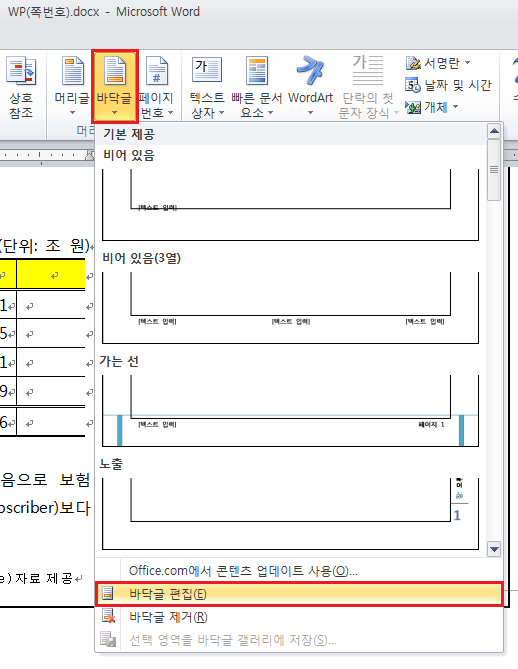Open the 서명란 dropdown arrow
The width and height of the screenshot is (518, 669).
(x=467, y=63)
